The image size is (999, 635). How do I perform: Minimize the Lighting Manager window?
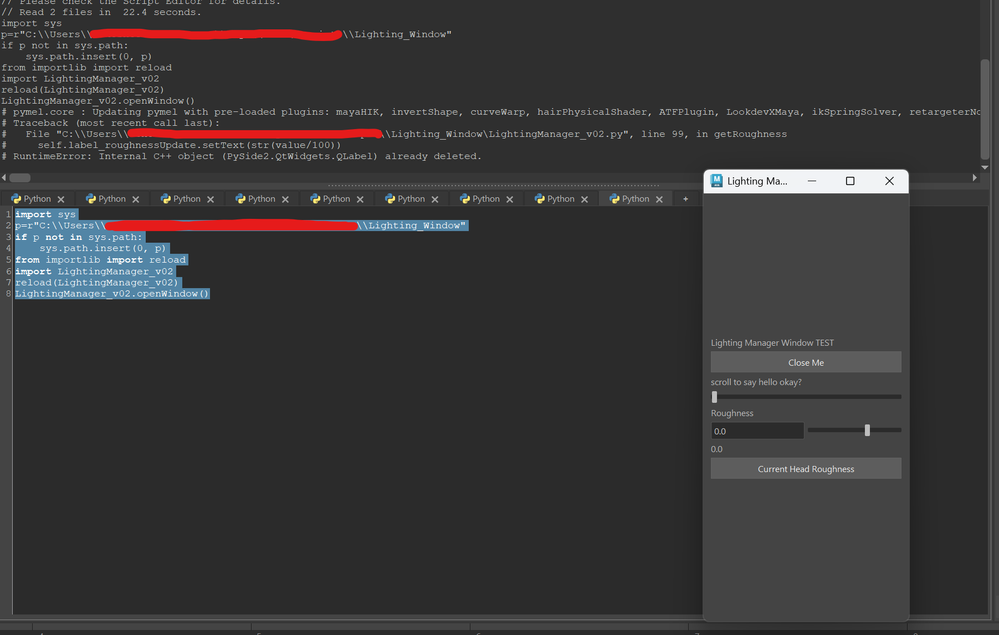(x=812, y=181)
